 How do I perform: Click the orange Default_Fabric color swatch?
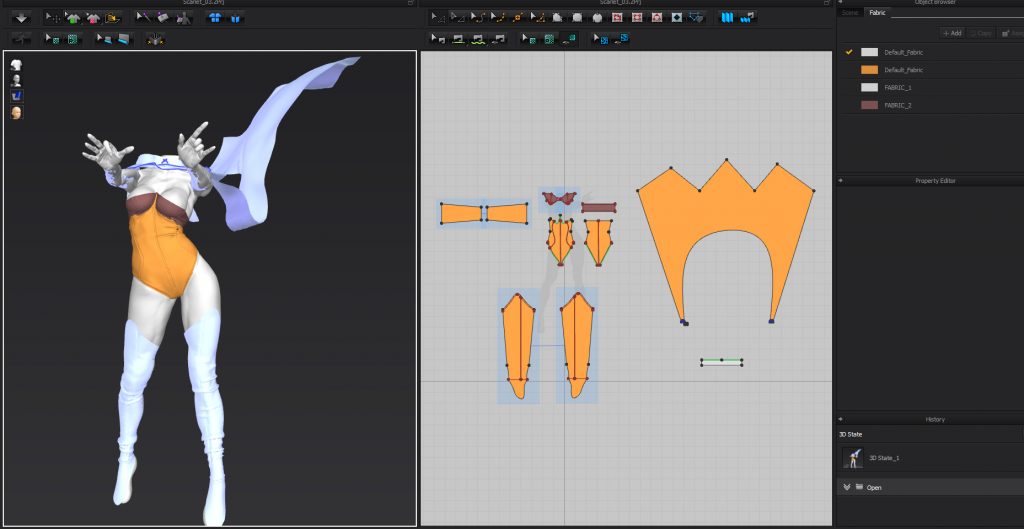point(869,69)
